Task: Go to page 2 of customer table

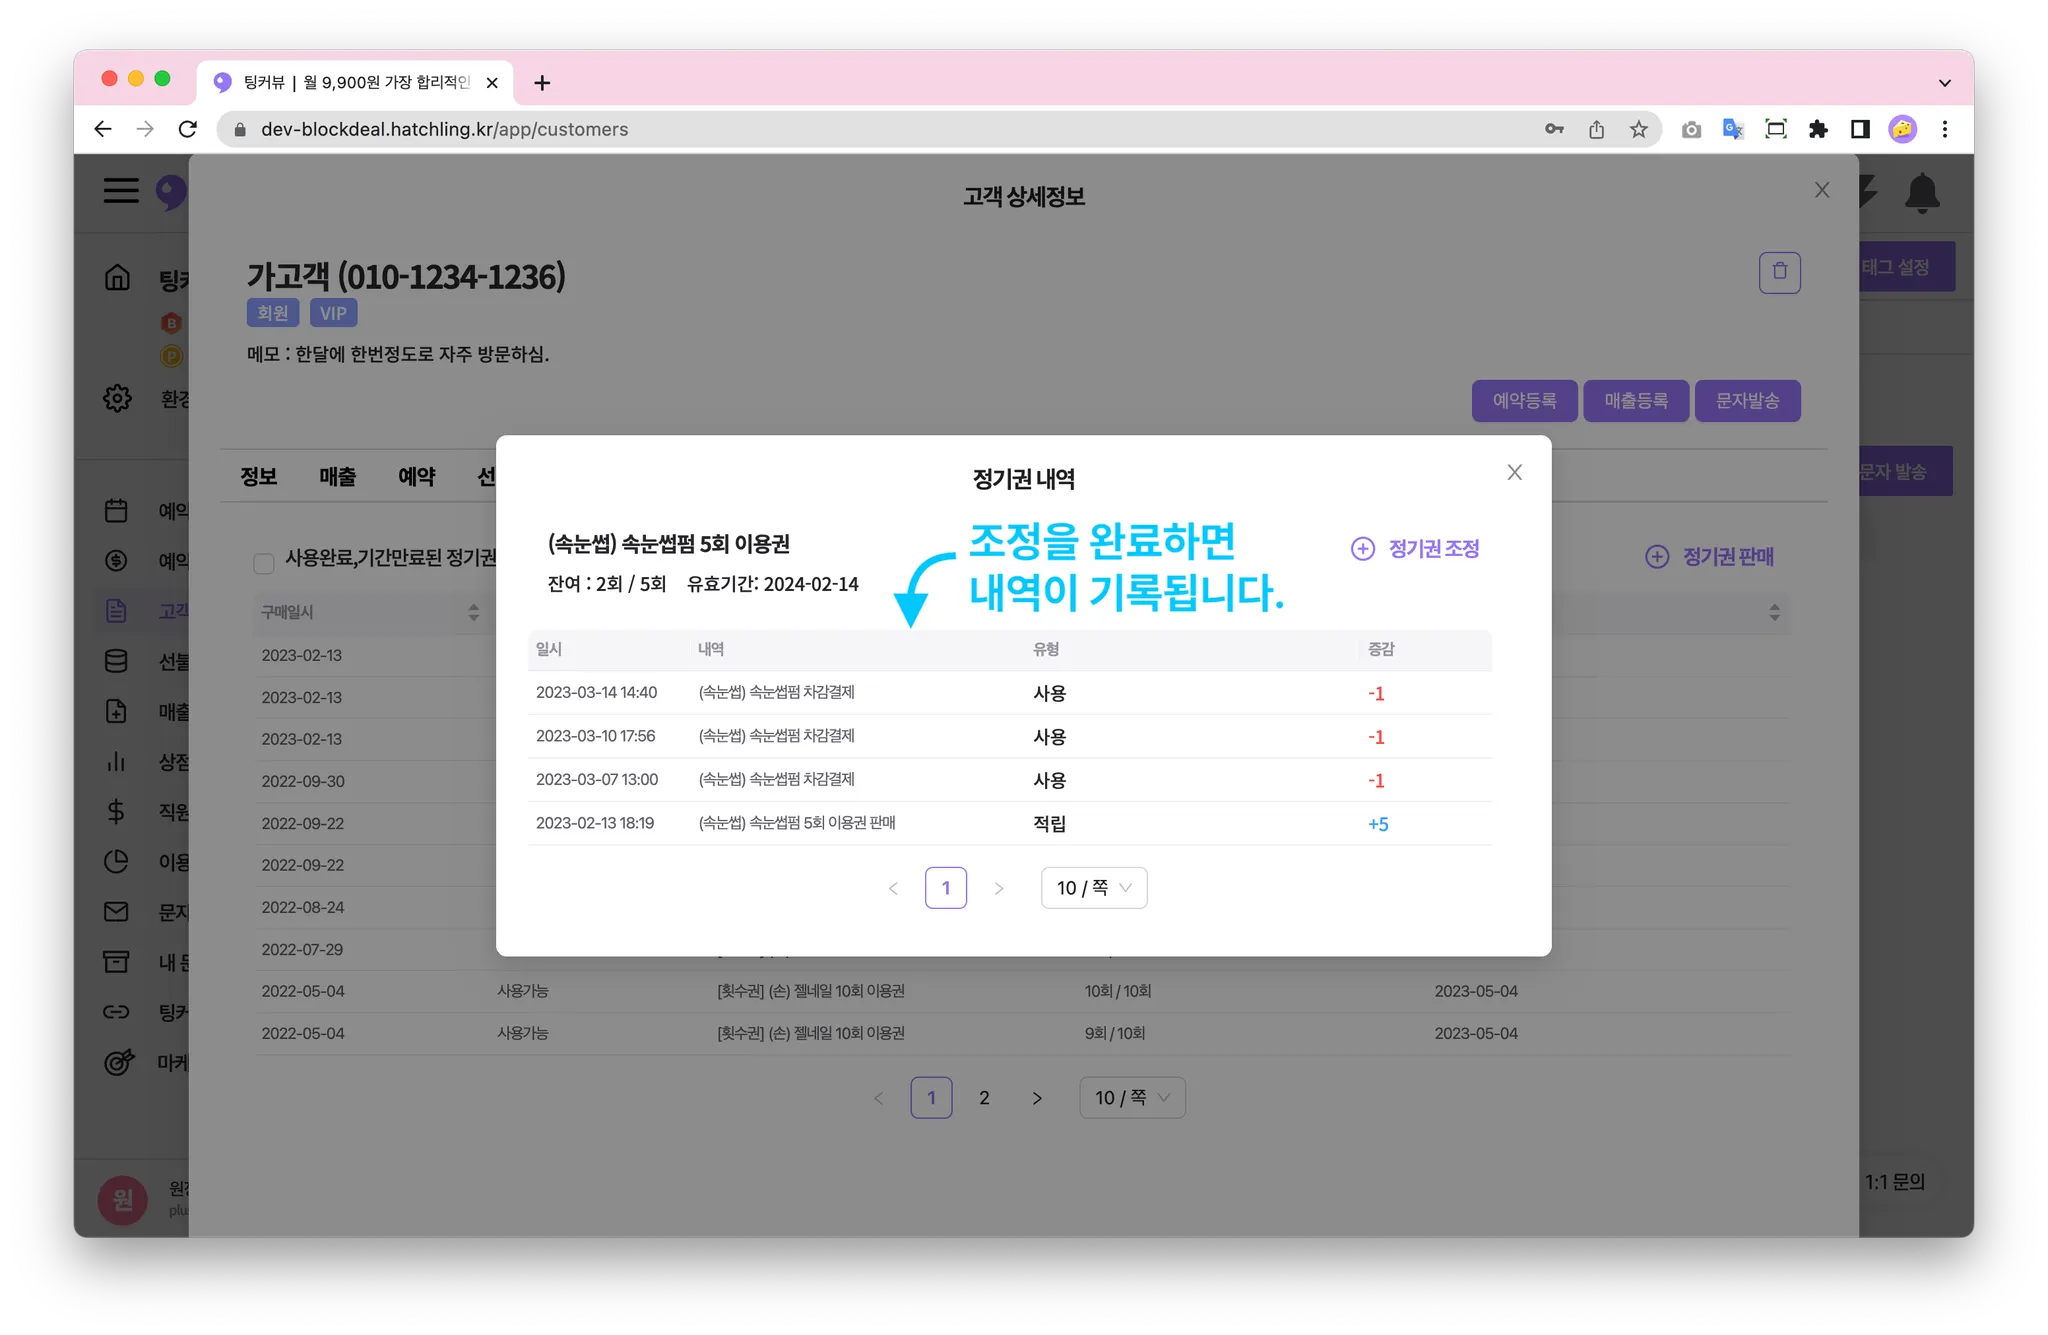Action: tap(984, 1098)
